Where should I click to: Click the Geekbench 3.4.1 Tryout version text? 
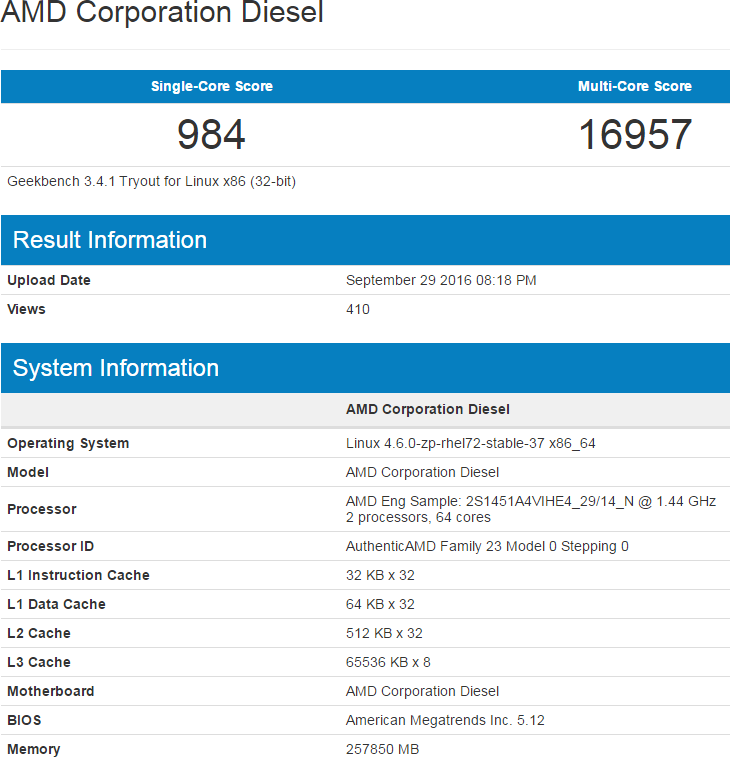(x=151, y=181)
